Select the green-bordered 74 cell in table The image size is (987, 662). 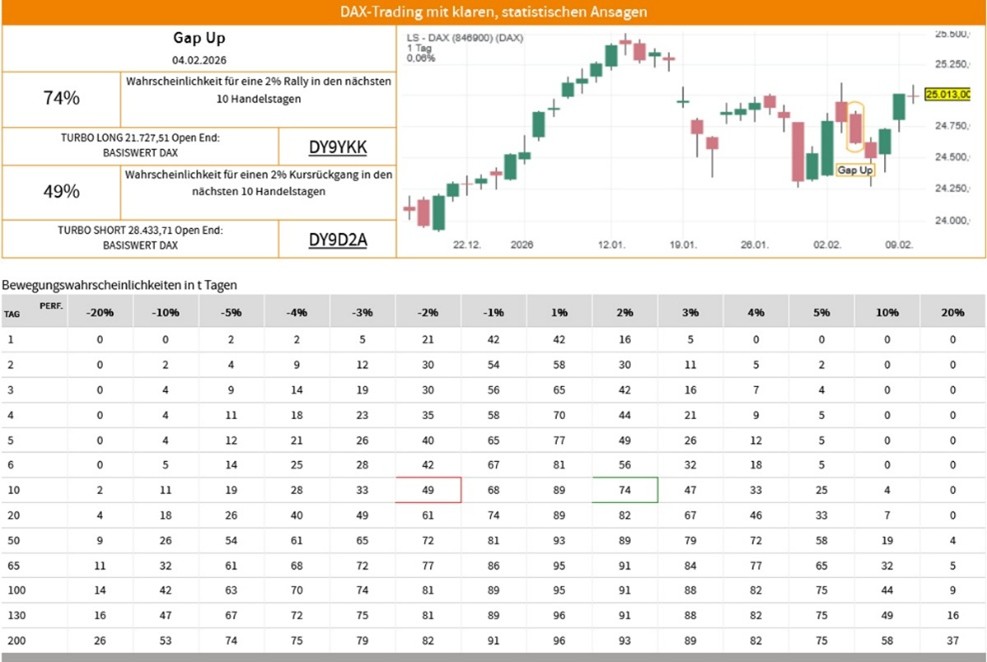tap(625, 490)
